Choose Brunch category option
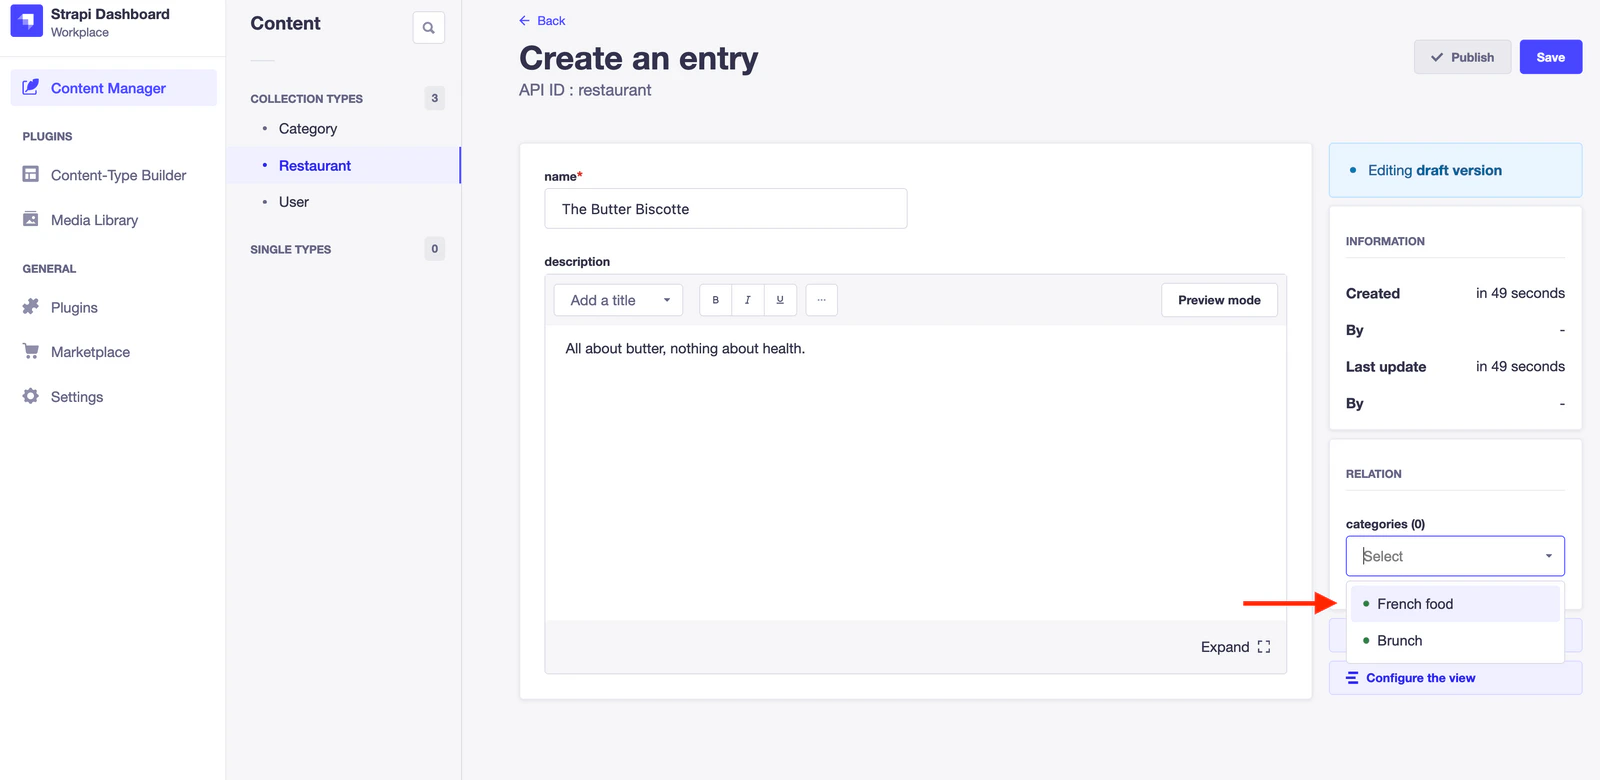The image size is (1600, 780). coord(1455,641)
